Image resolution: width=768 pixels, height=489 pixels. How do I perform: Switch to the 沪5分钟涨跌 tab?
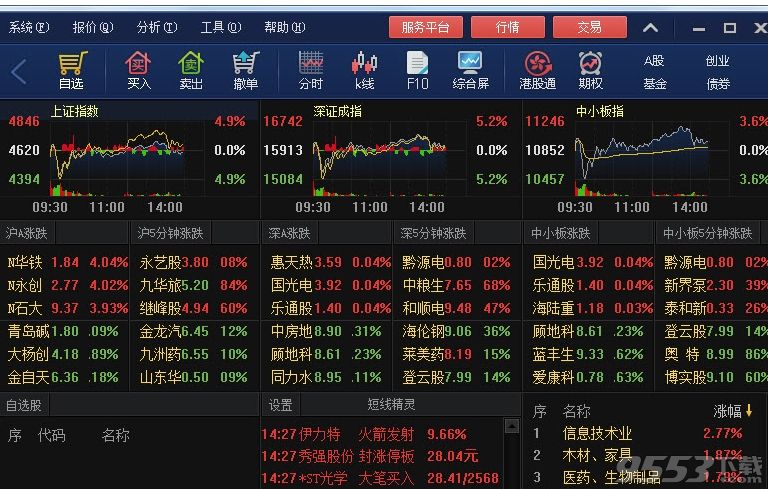pyautogui.click(x=170, y=233)
